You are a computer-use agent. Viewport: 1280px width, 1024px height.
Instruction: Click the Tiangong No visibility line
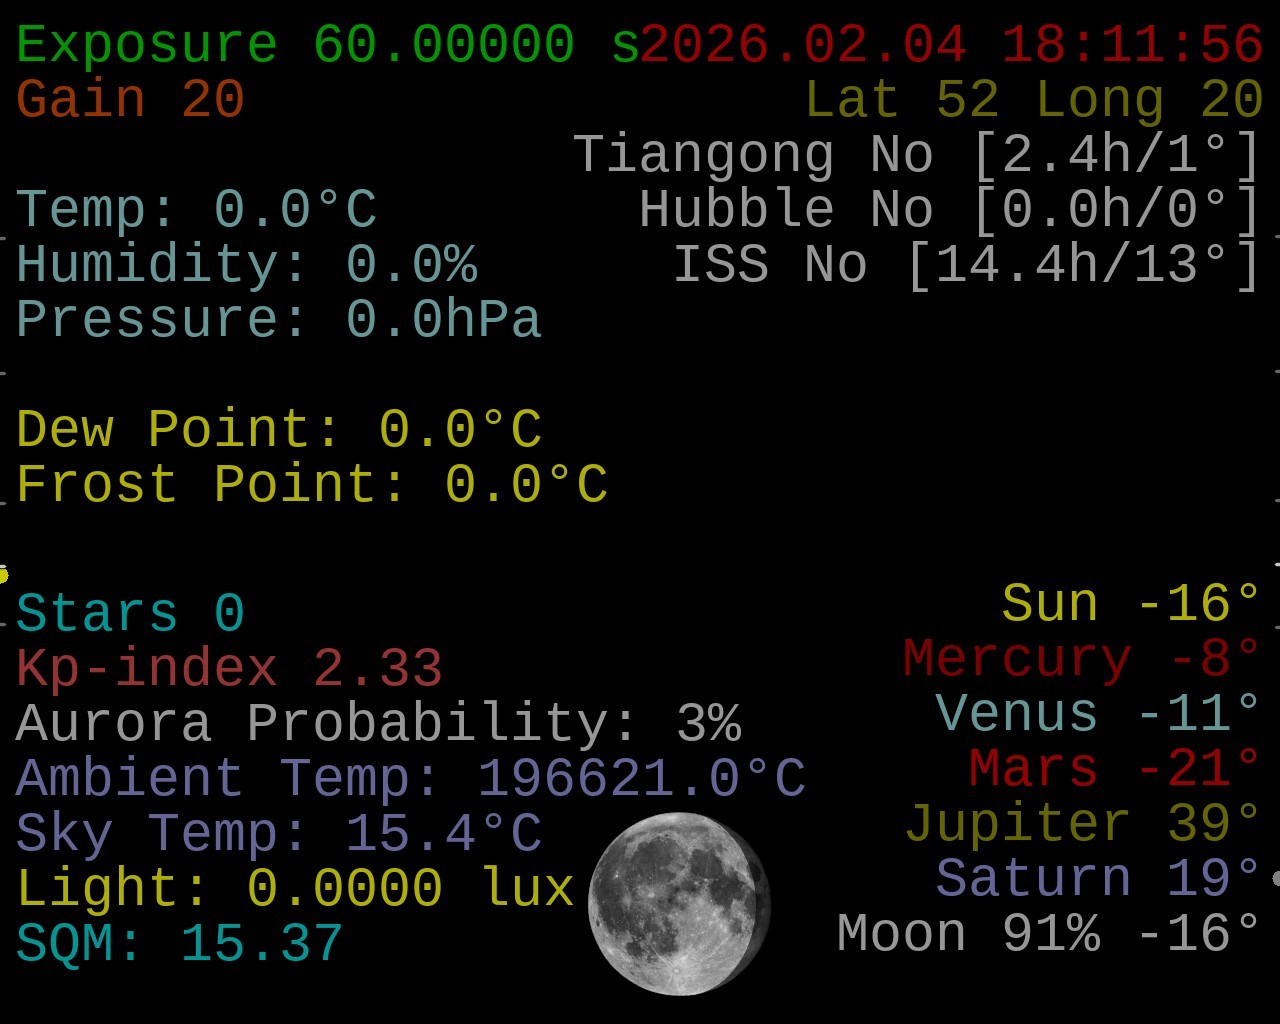pos(916,155)
